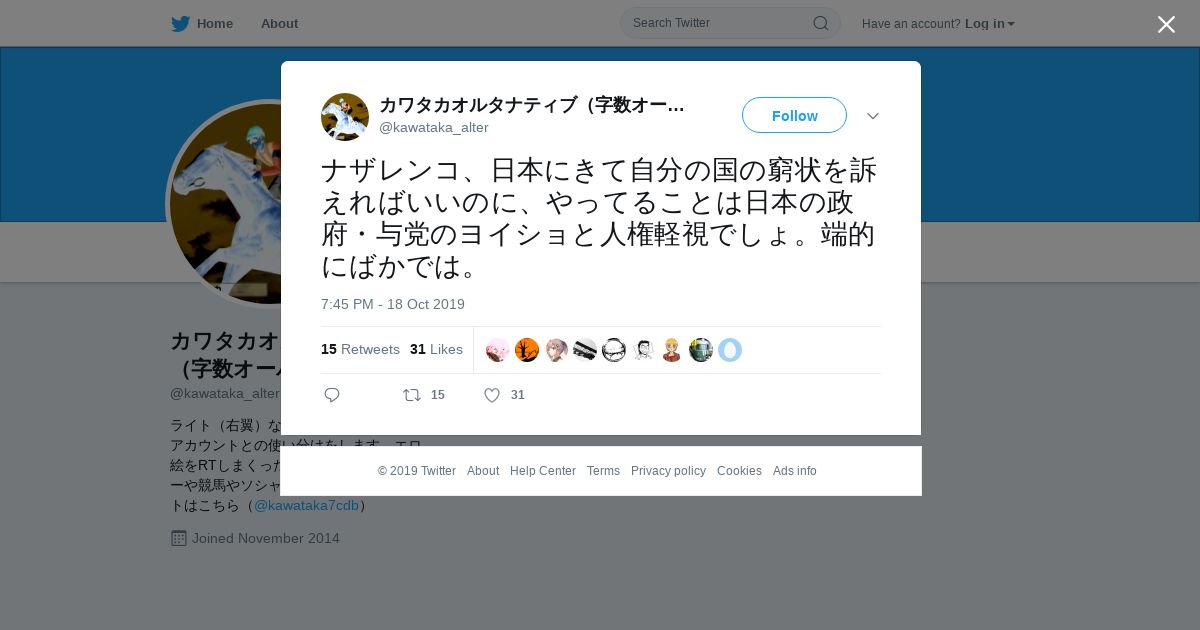Screen dimensions: 1200x630
Task: Go to Home in the top navigation
Action: [215, 24]
